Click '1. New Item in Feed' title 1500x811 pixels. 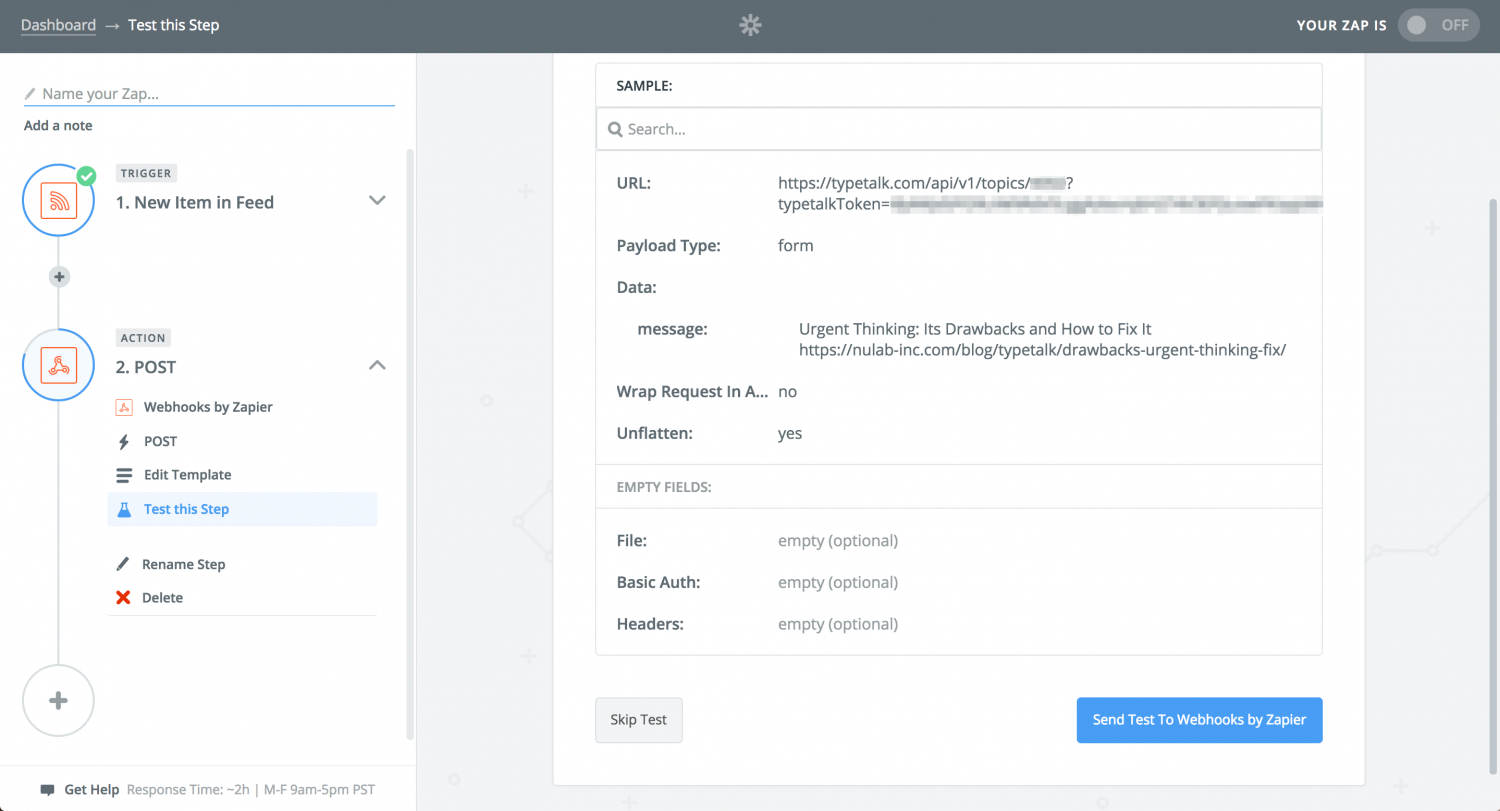point(195,202)
